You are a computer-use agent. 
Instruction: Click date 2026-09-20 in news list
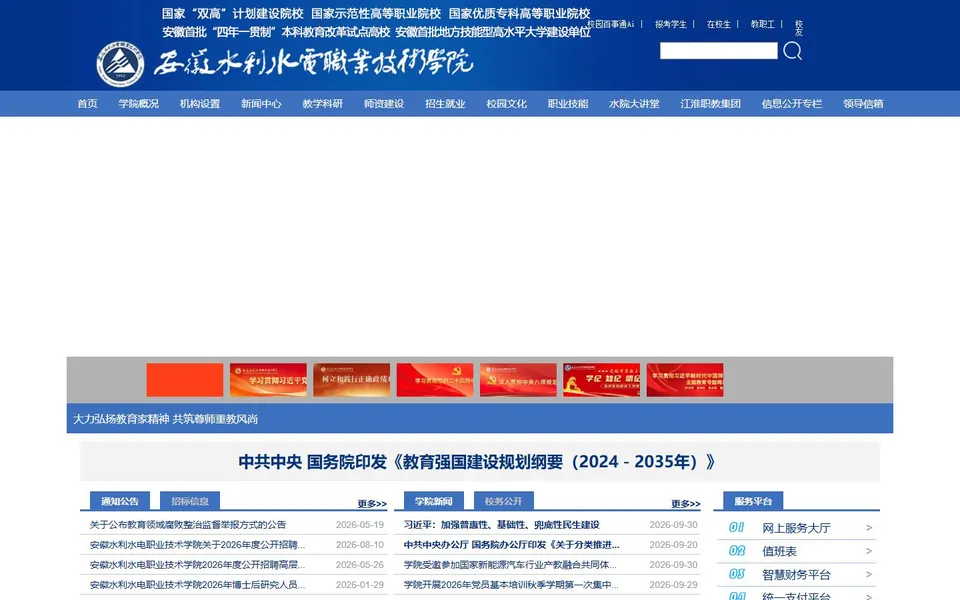tap(673, 544)
